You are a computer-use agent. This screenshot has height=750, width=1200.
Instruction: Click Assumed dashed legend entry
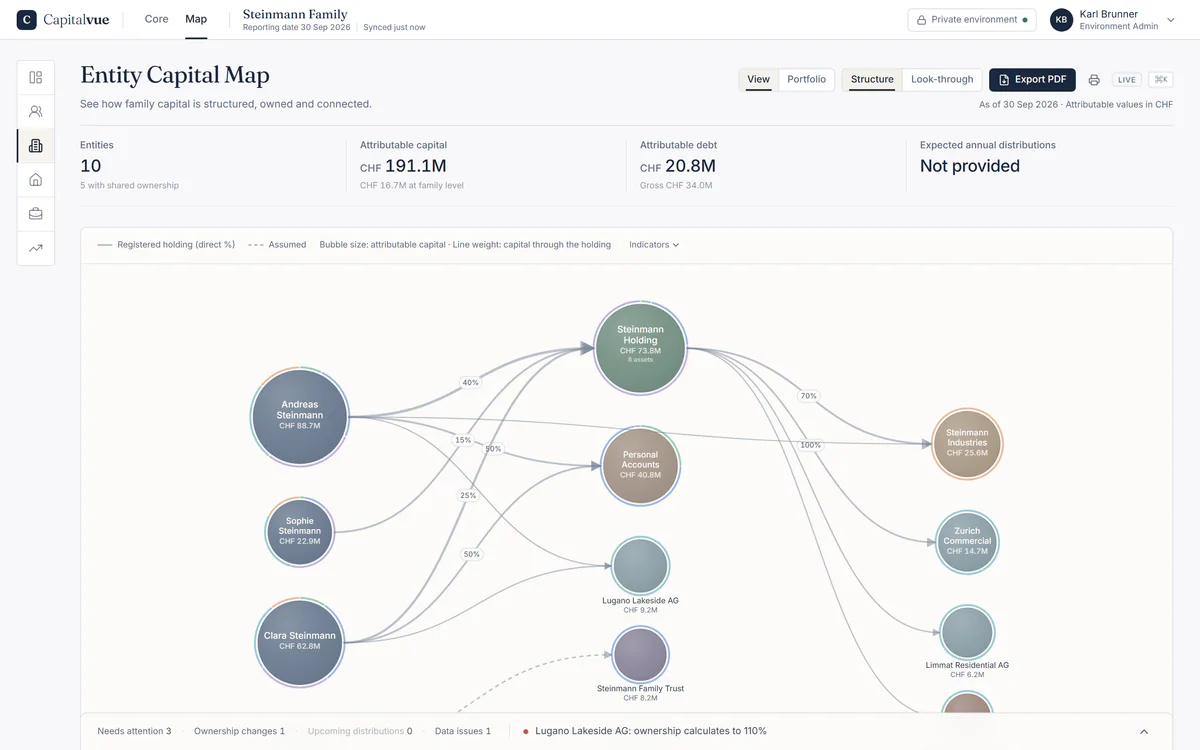pos(276,245)
